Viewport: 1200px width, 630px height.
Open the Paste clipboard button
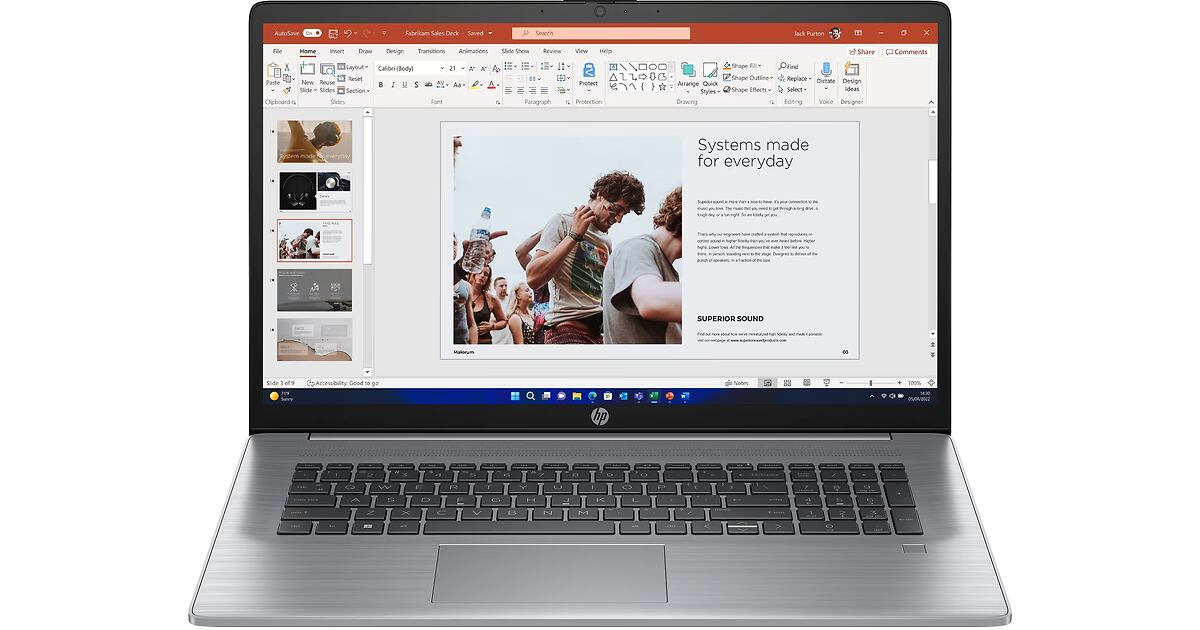tap(273, 77)
